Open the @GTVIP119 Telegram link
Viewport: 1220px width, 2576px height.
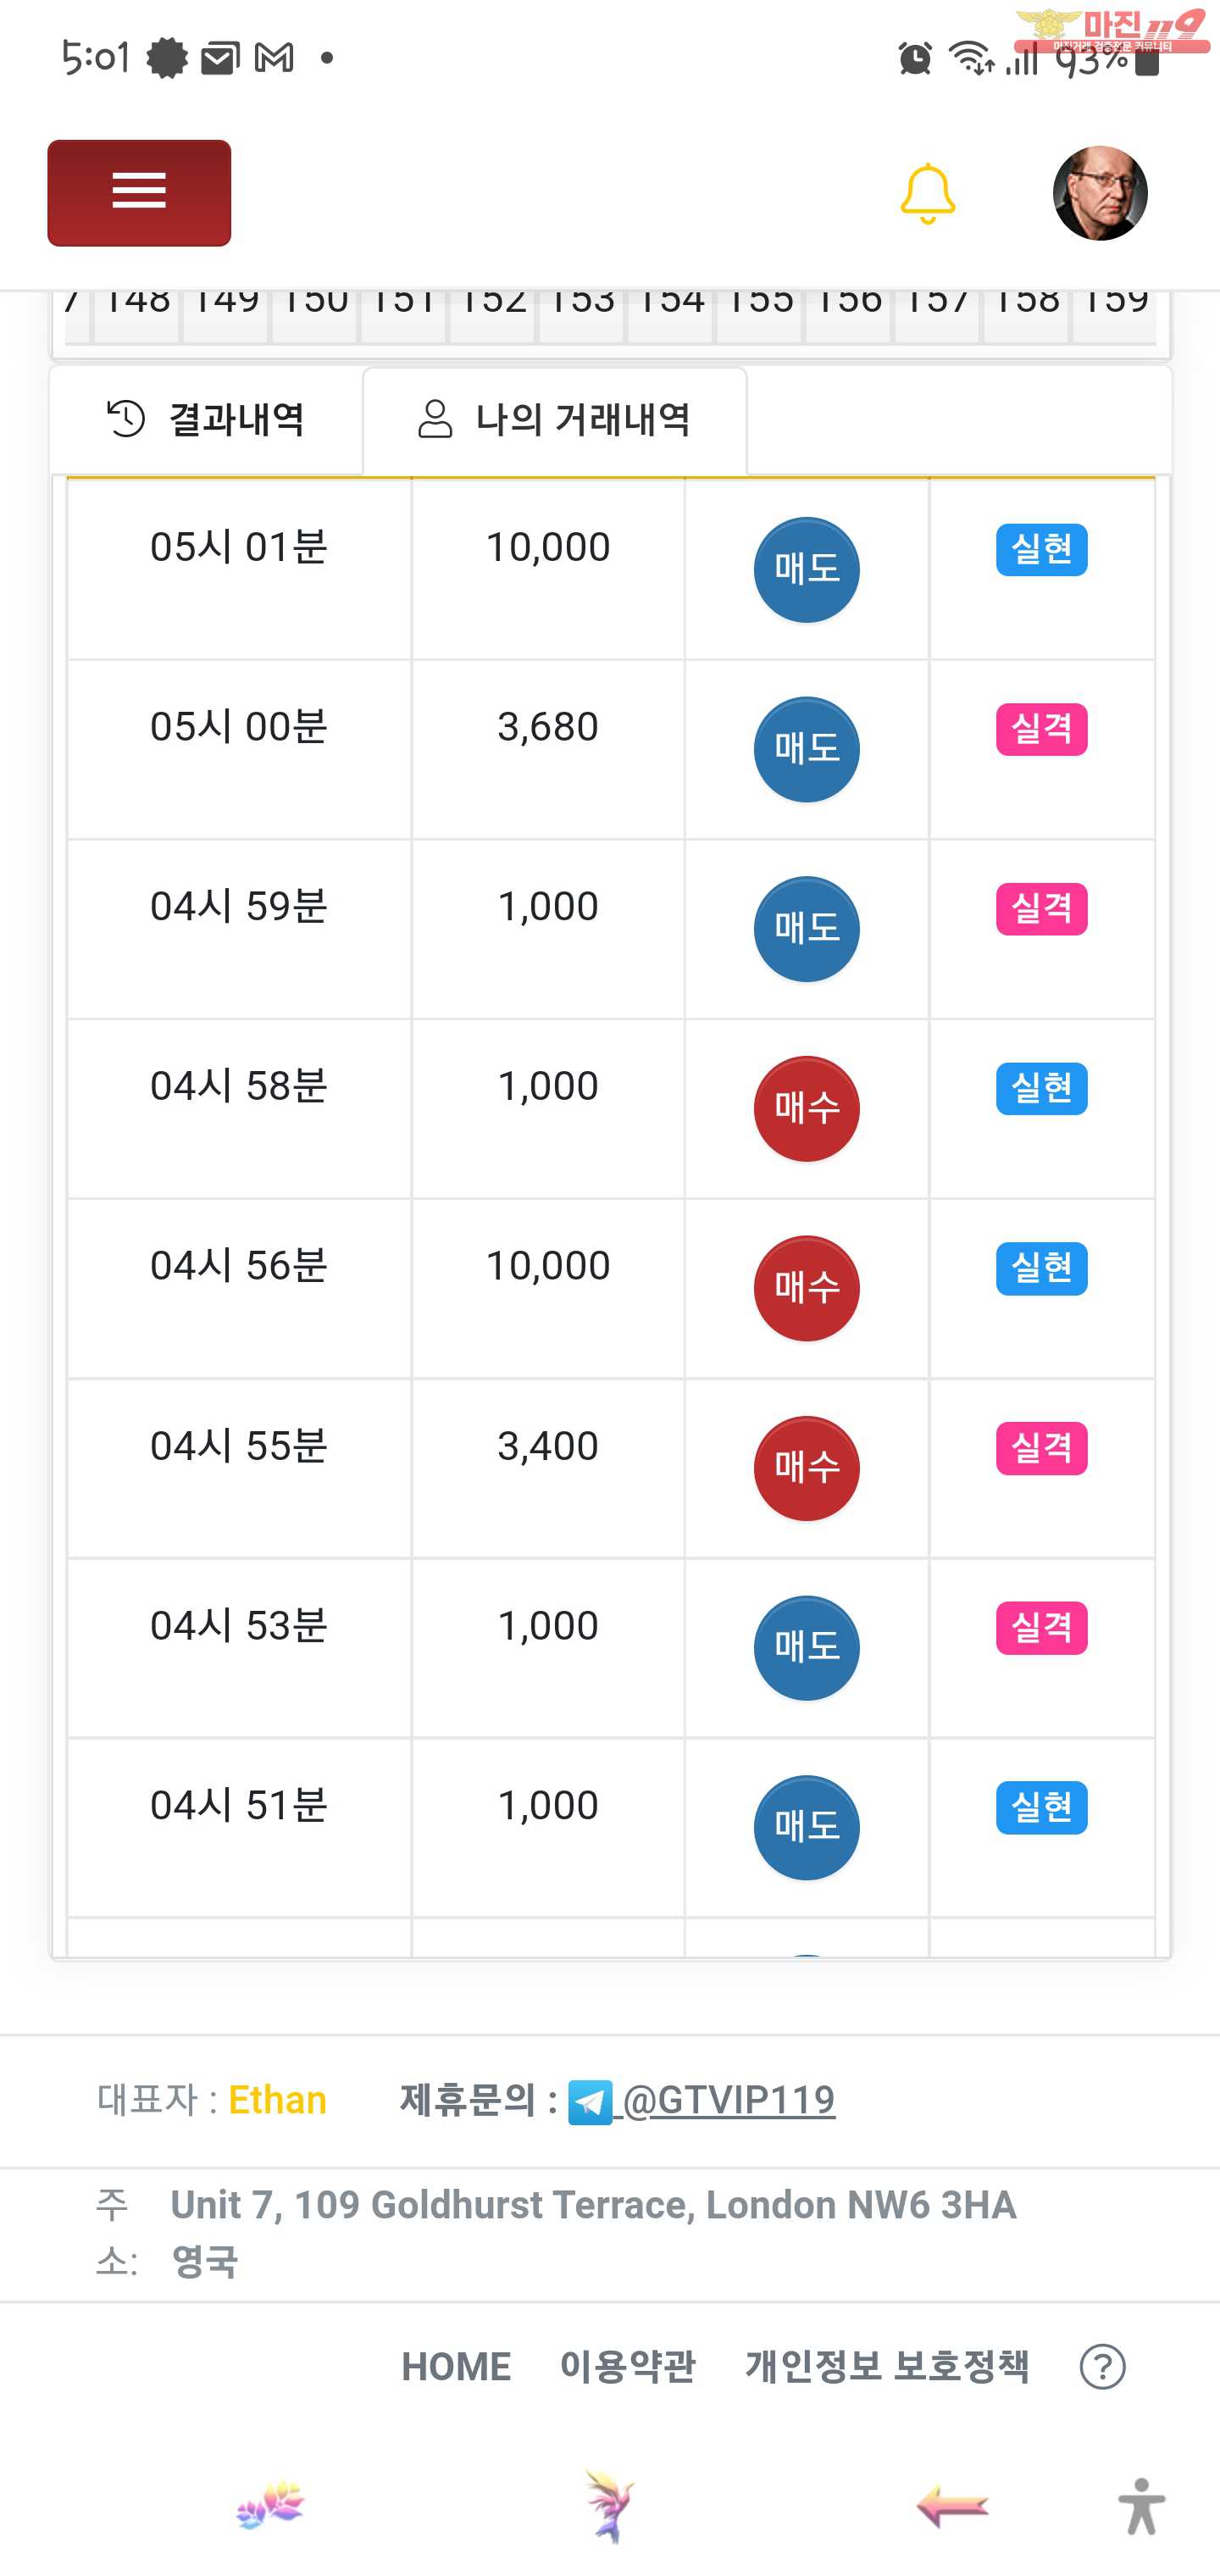(x=728, y=2100)
